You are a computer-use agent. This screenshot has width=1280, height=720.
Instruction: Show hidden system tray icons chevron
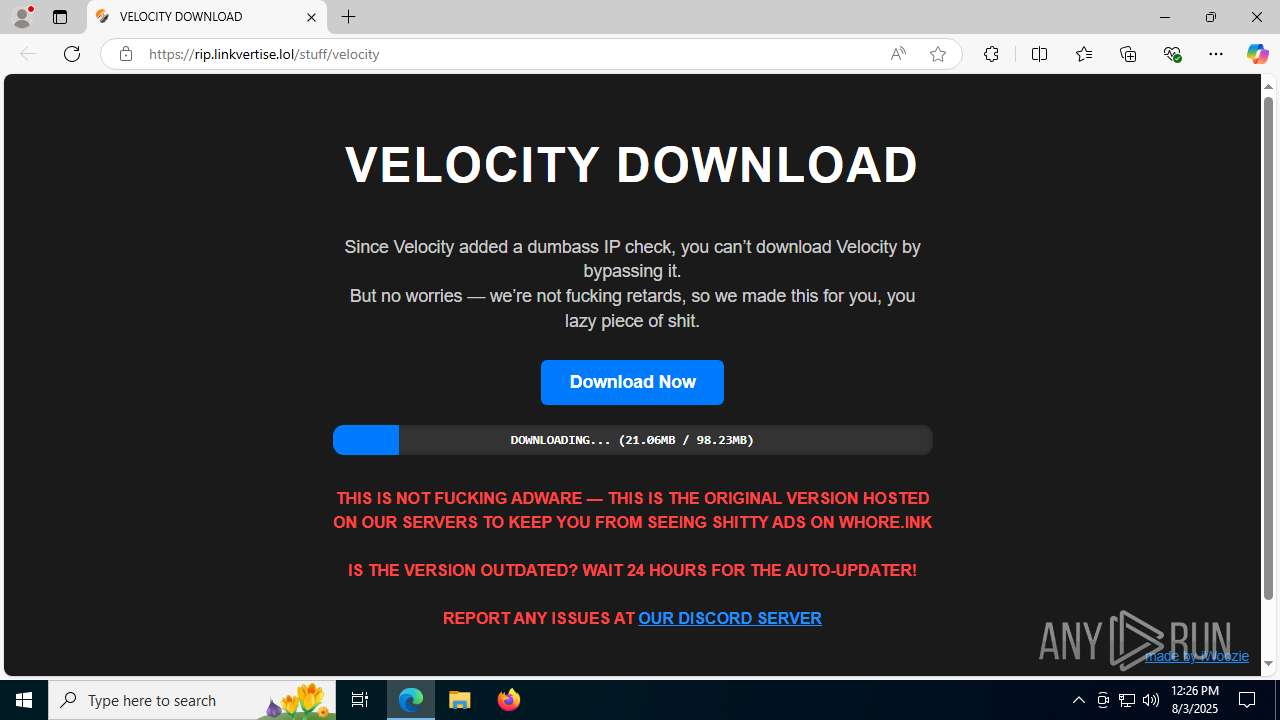[x=1078, y=700]
